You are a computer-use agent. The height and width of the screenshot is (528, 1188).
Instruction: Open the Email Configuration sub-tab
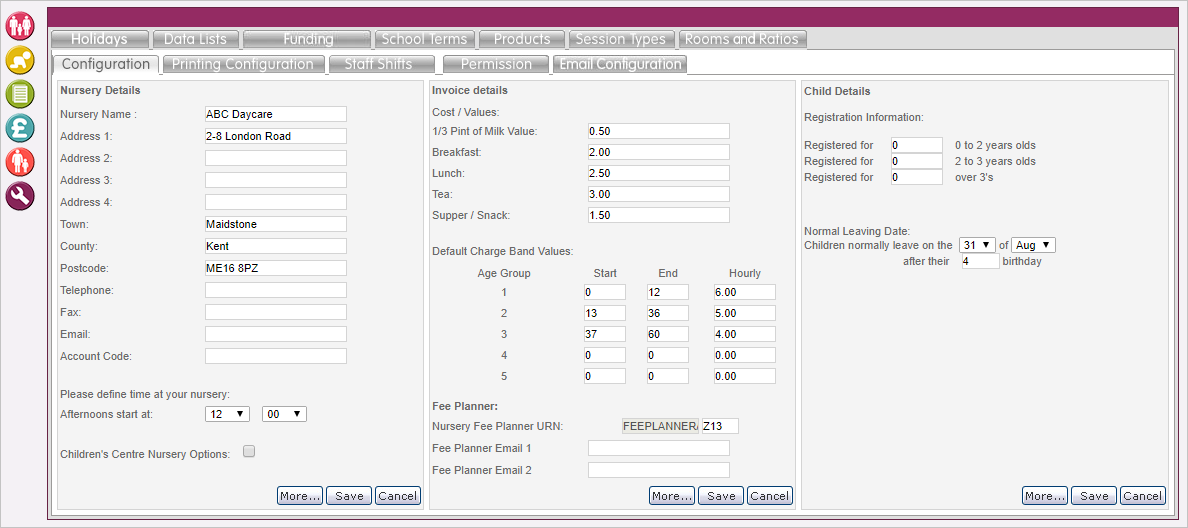point(620,64)
